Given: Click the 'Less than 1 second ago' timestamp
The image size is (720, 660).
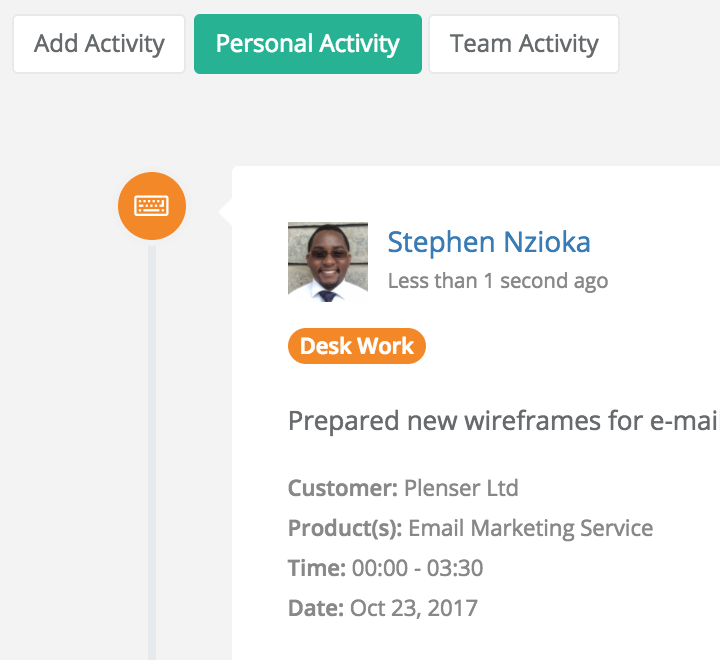Looking at the screenshot, I should 497,281.
